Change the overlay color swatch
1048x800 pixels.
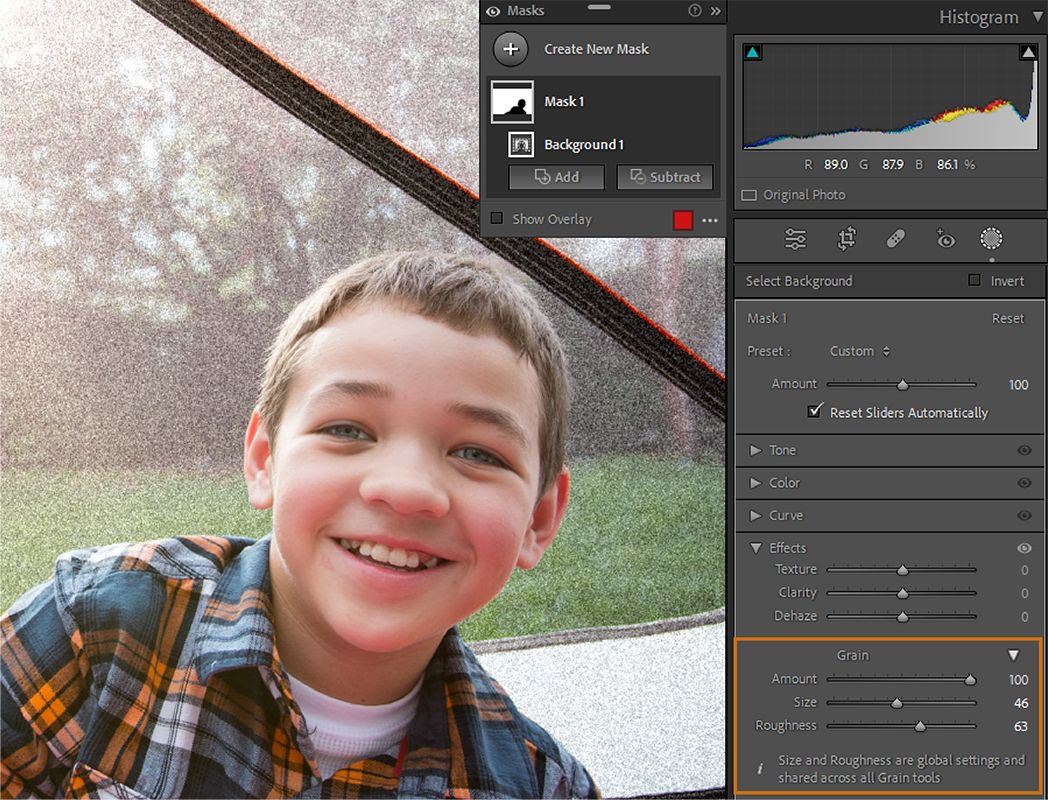click(682, 219)
